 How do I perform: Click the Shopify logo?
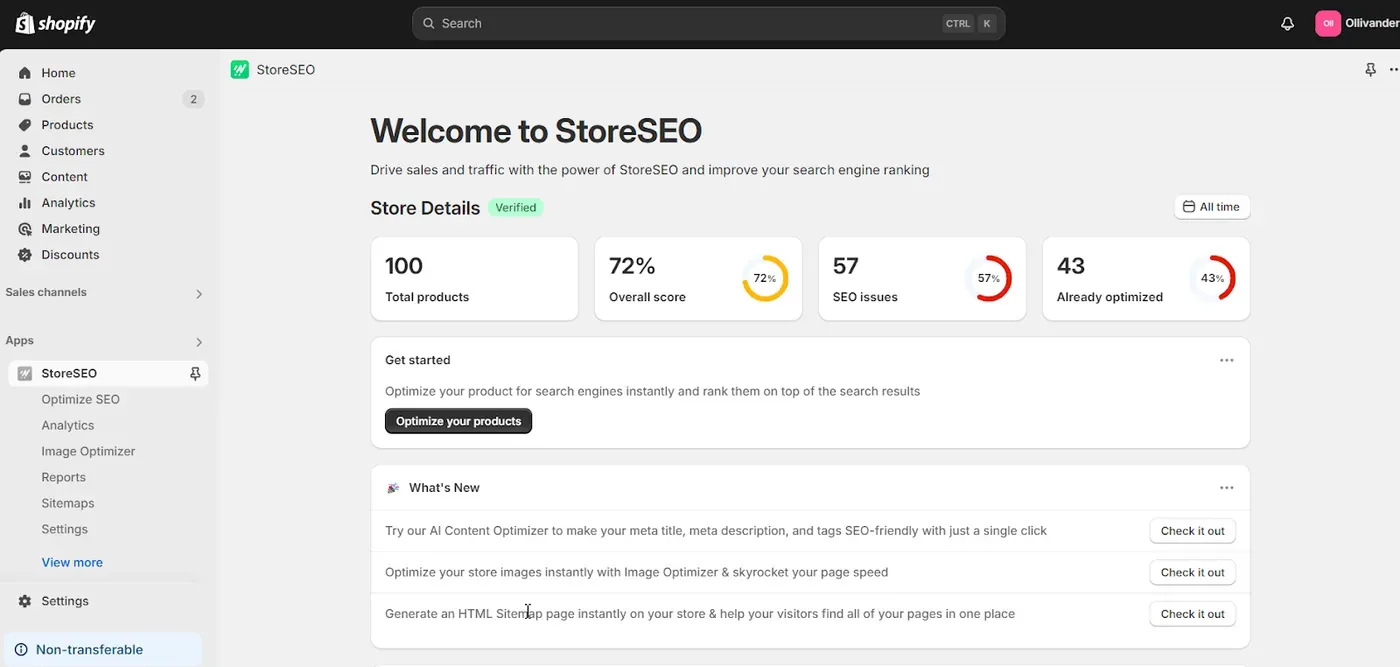coord(56,23)
